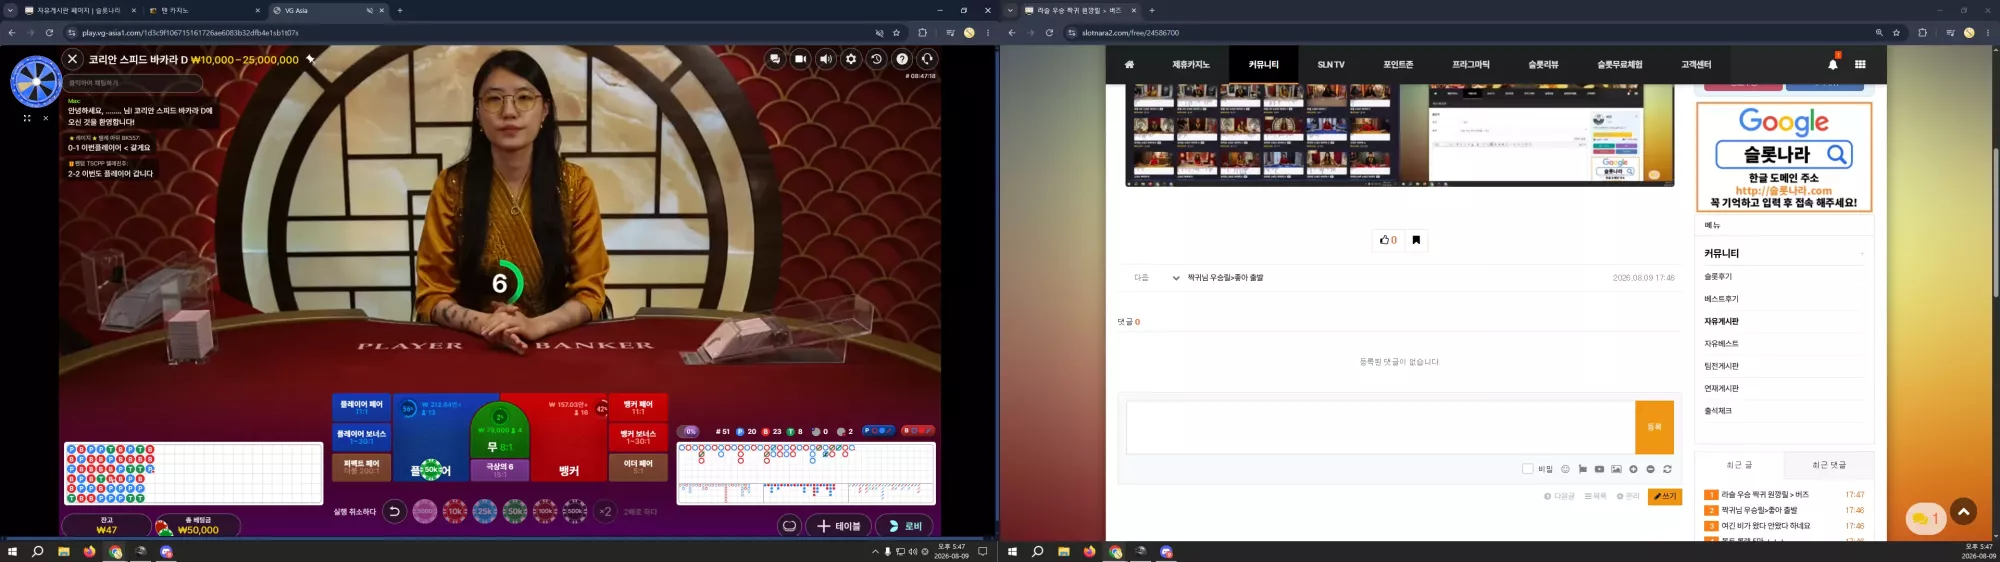The height and width of the screenshot is (562, 2000).
Task: Open tab search dropdown in left Chrome window
Action: coord(10,10)
